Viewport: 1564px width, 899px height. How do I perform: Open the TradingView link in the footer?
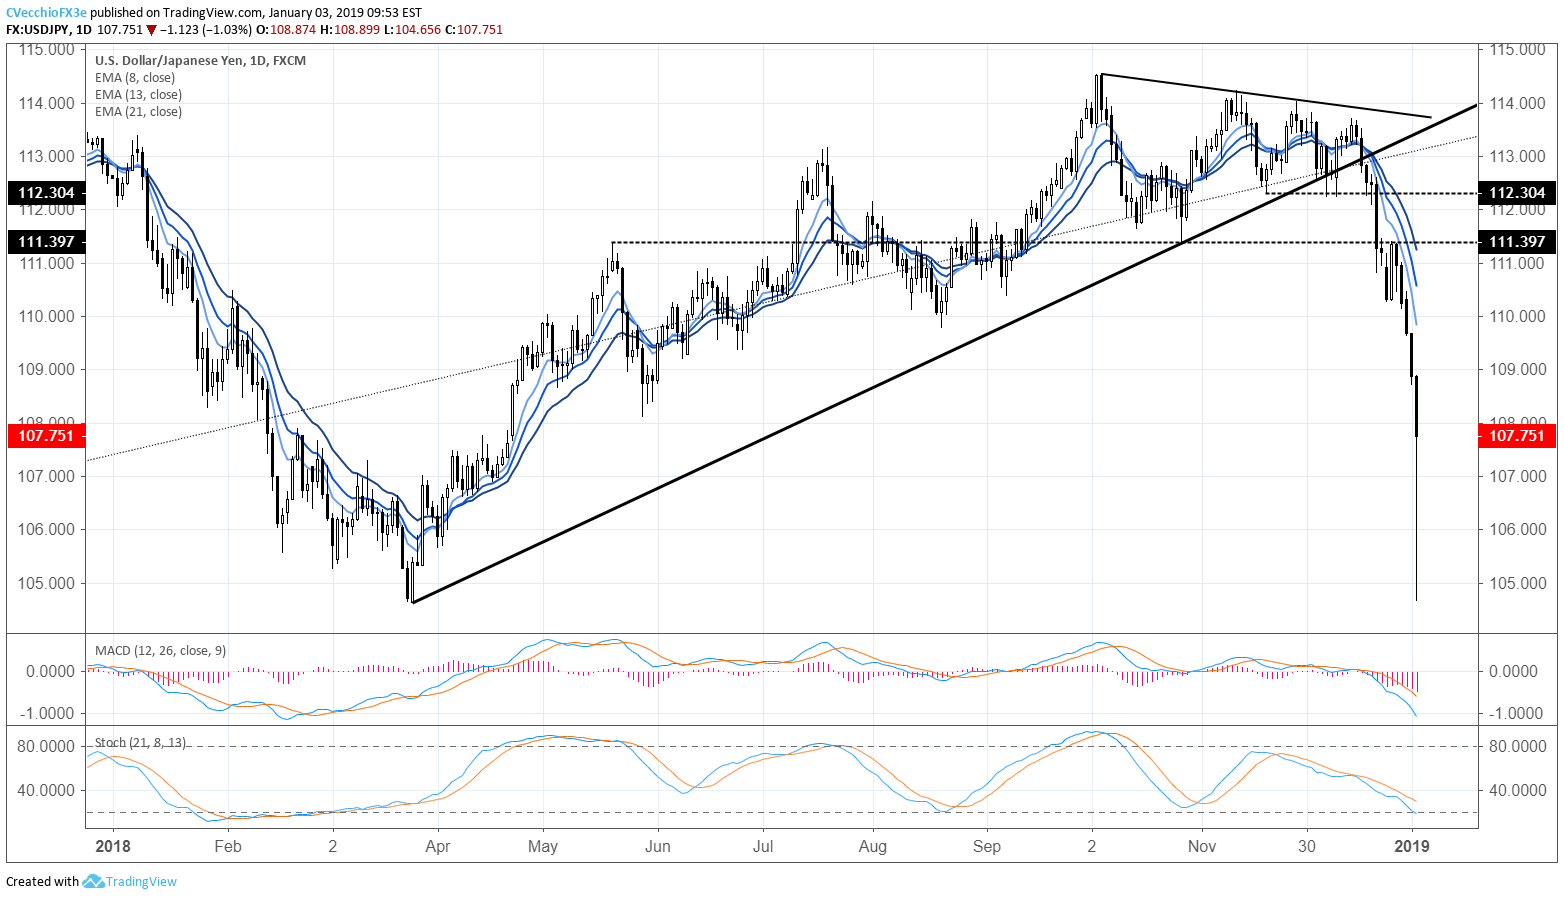click(141, 882)
